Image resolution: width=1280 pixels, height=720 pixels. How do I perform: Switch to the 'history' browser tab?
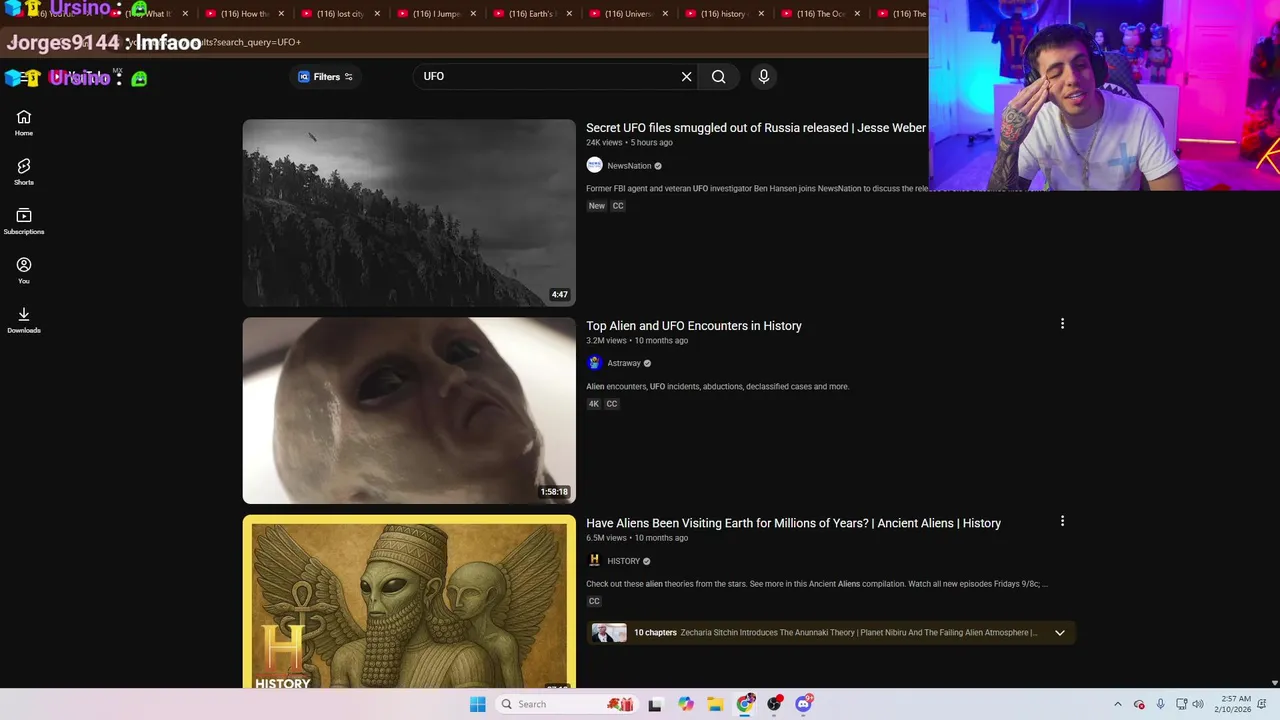pyautogui.click(x=724, y=14)
